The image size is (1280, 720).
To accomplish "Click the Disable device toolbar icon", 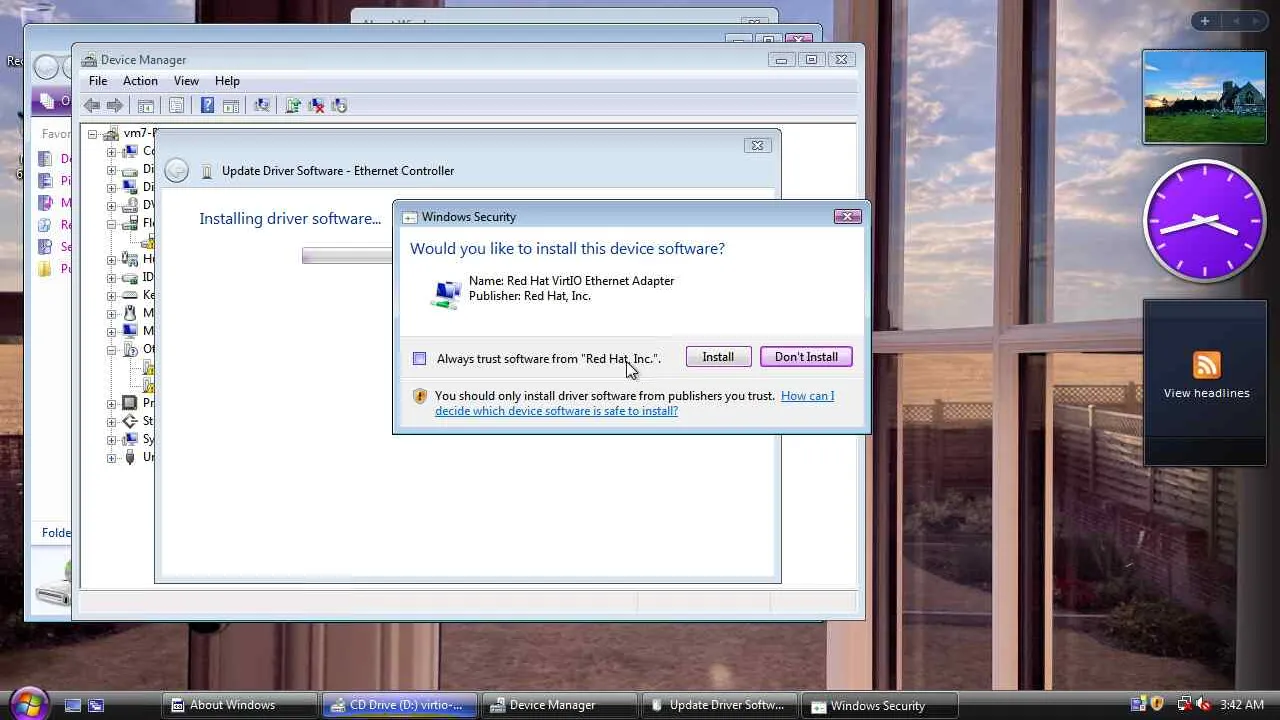I will pos(339,105).
